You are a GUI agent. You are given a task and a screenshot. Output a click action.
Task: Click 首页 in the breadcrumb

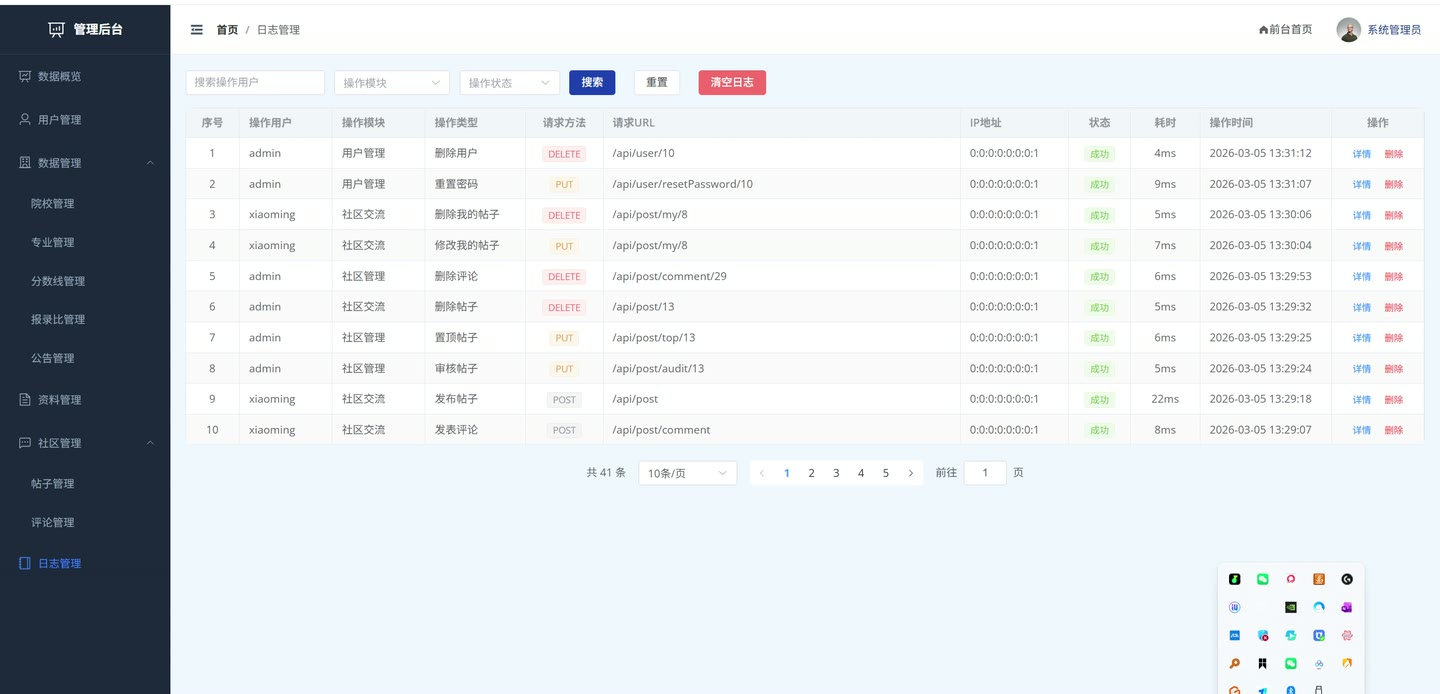[x=227, y=30]
